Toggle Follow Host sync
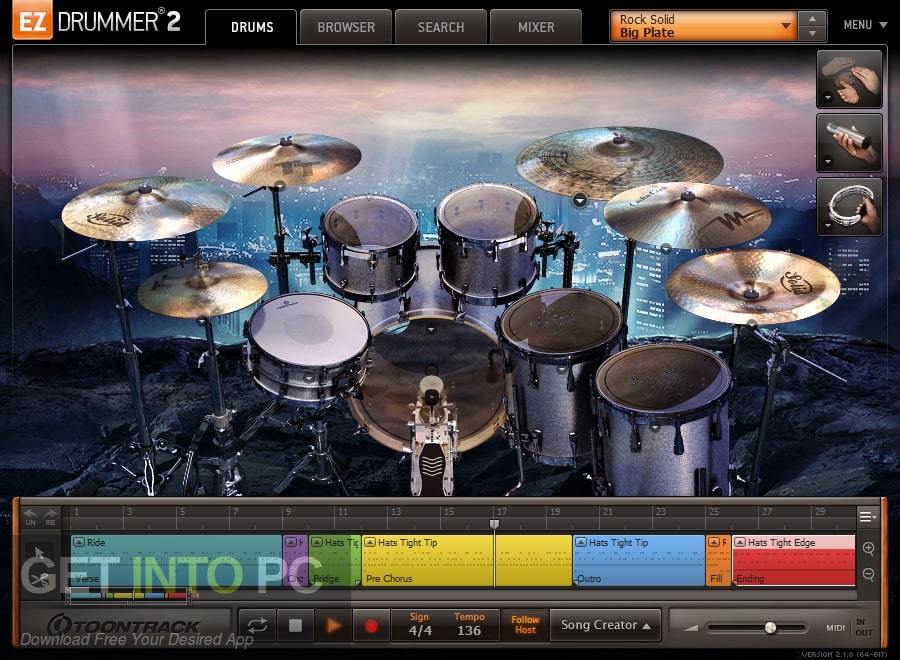 click(525, 624)
